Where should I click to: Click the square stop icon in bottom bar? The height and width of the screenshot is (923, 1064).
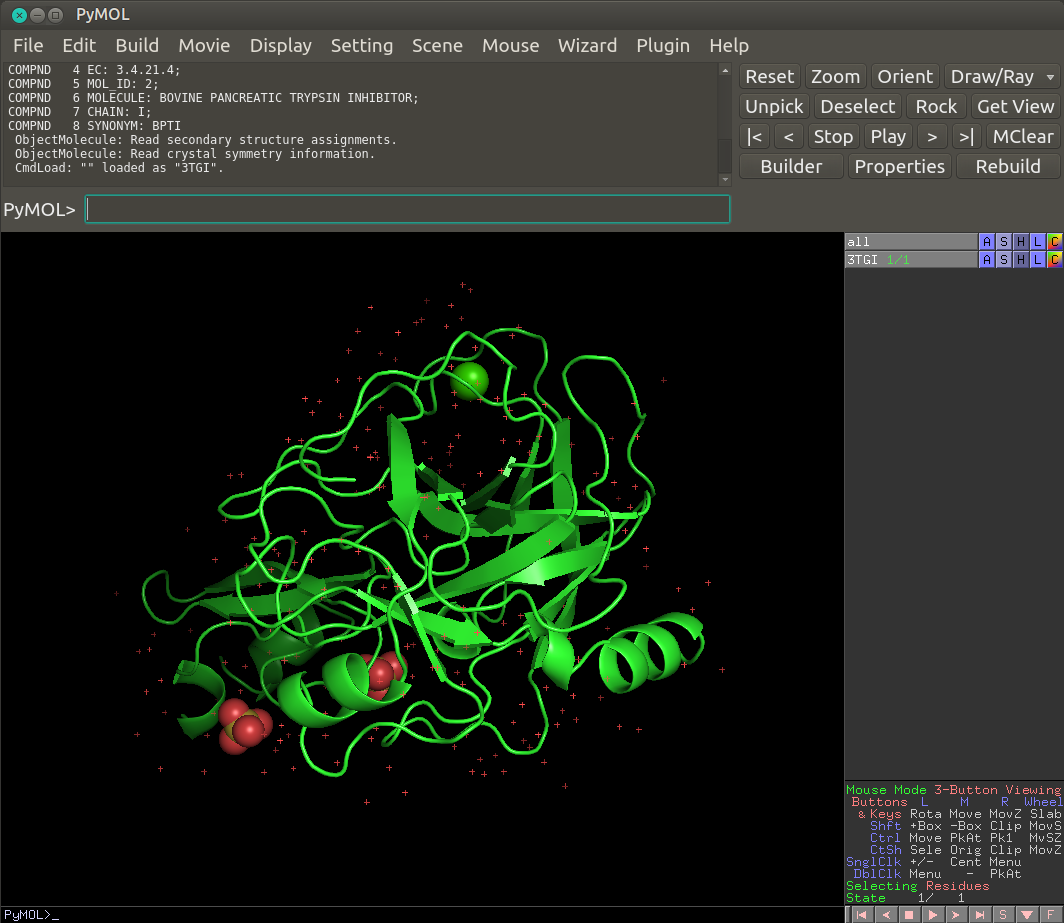coord(909,915)
